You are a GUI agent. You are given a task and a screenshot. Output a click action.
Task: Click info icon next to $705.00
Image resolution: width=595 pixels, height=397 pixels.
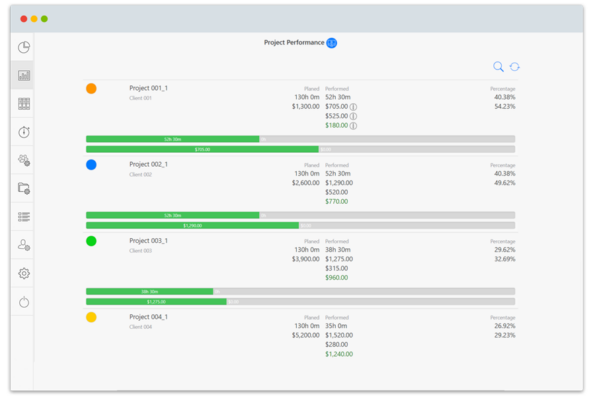[353, 107]
